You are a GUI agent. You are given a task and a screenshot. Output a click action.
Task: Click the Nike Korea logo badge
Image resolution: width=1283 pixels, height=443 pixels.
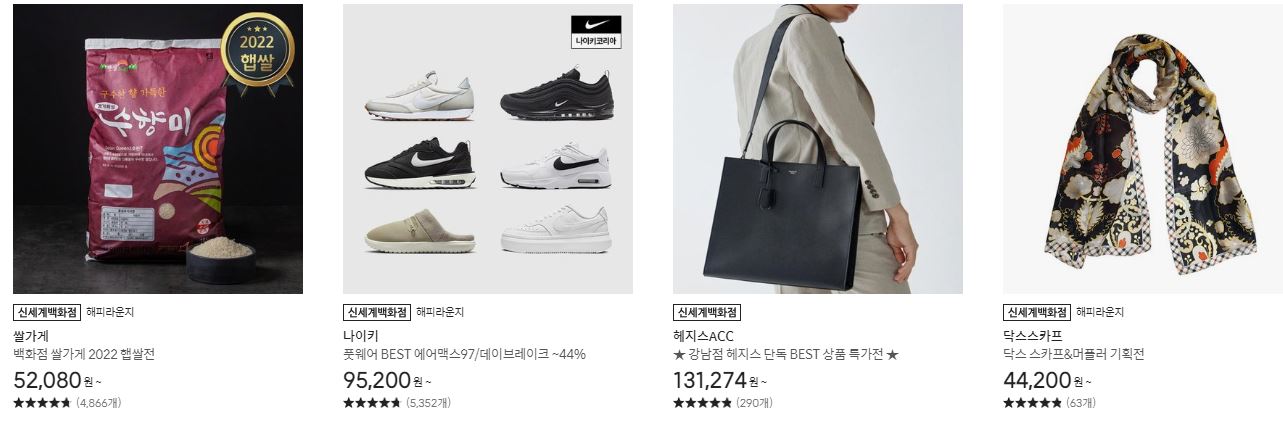(596, 32)
